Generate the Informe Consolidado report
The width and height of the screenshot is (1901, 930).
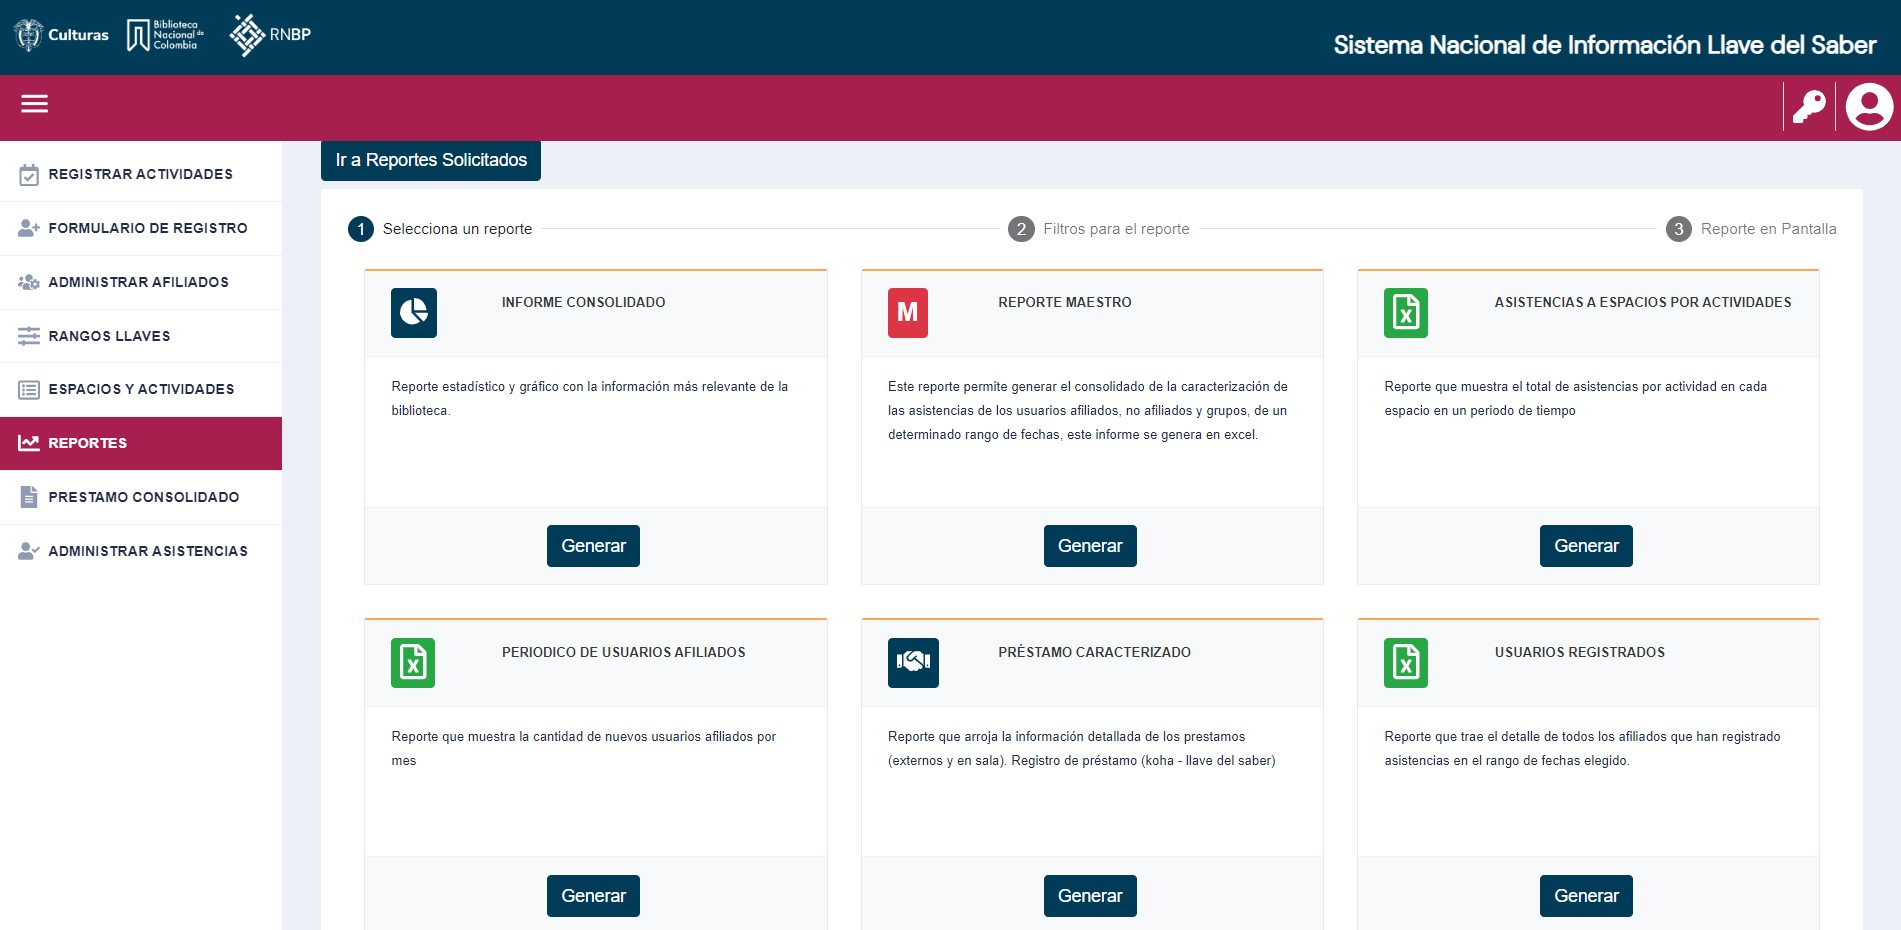click(x=593, y=546)
